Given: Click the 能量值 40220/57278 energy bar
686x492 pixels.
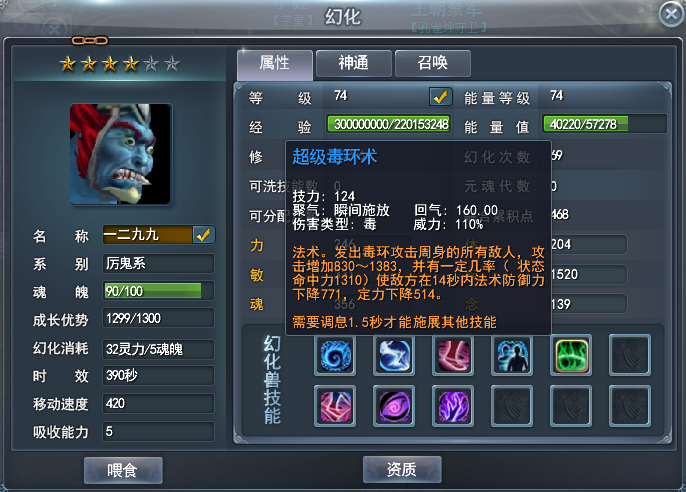Looking at the screenshot, I should coord(604,124).
